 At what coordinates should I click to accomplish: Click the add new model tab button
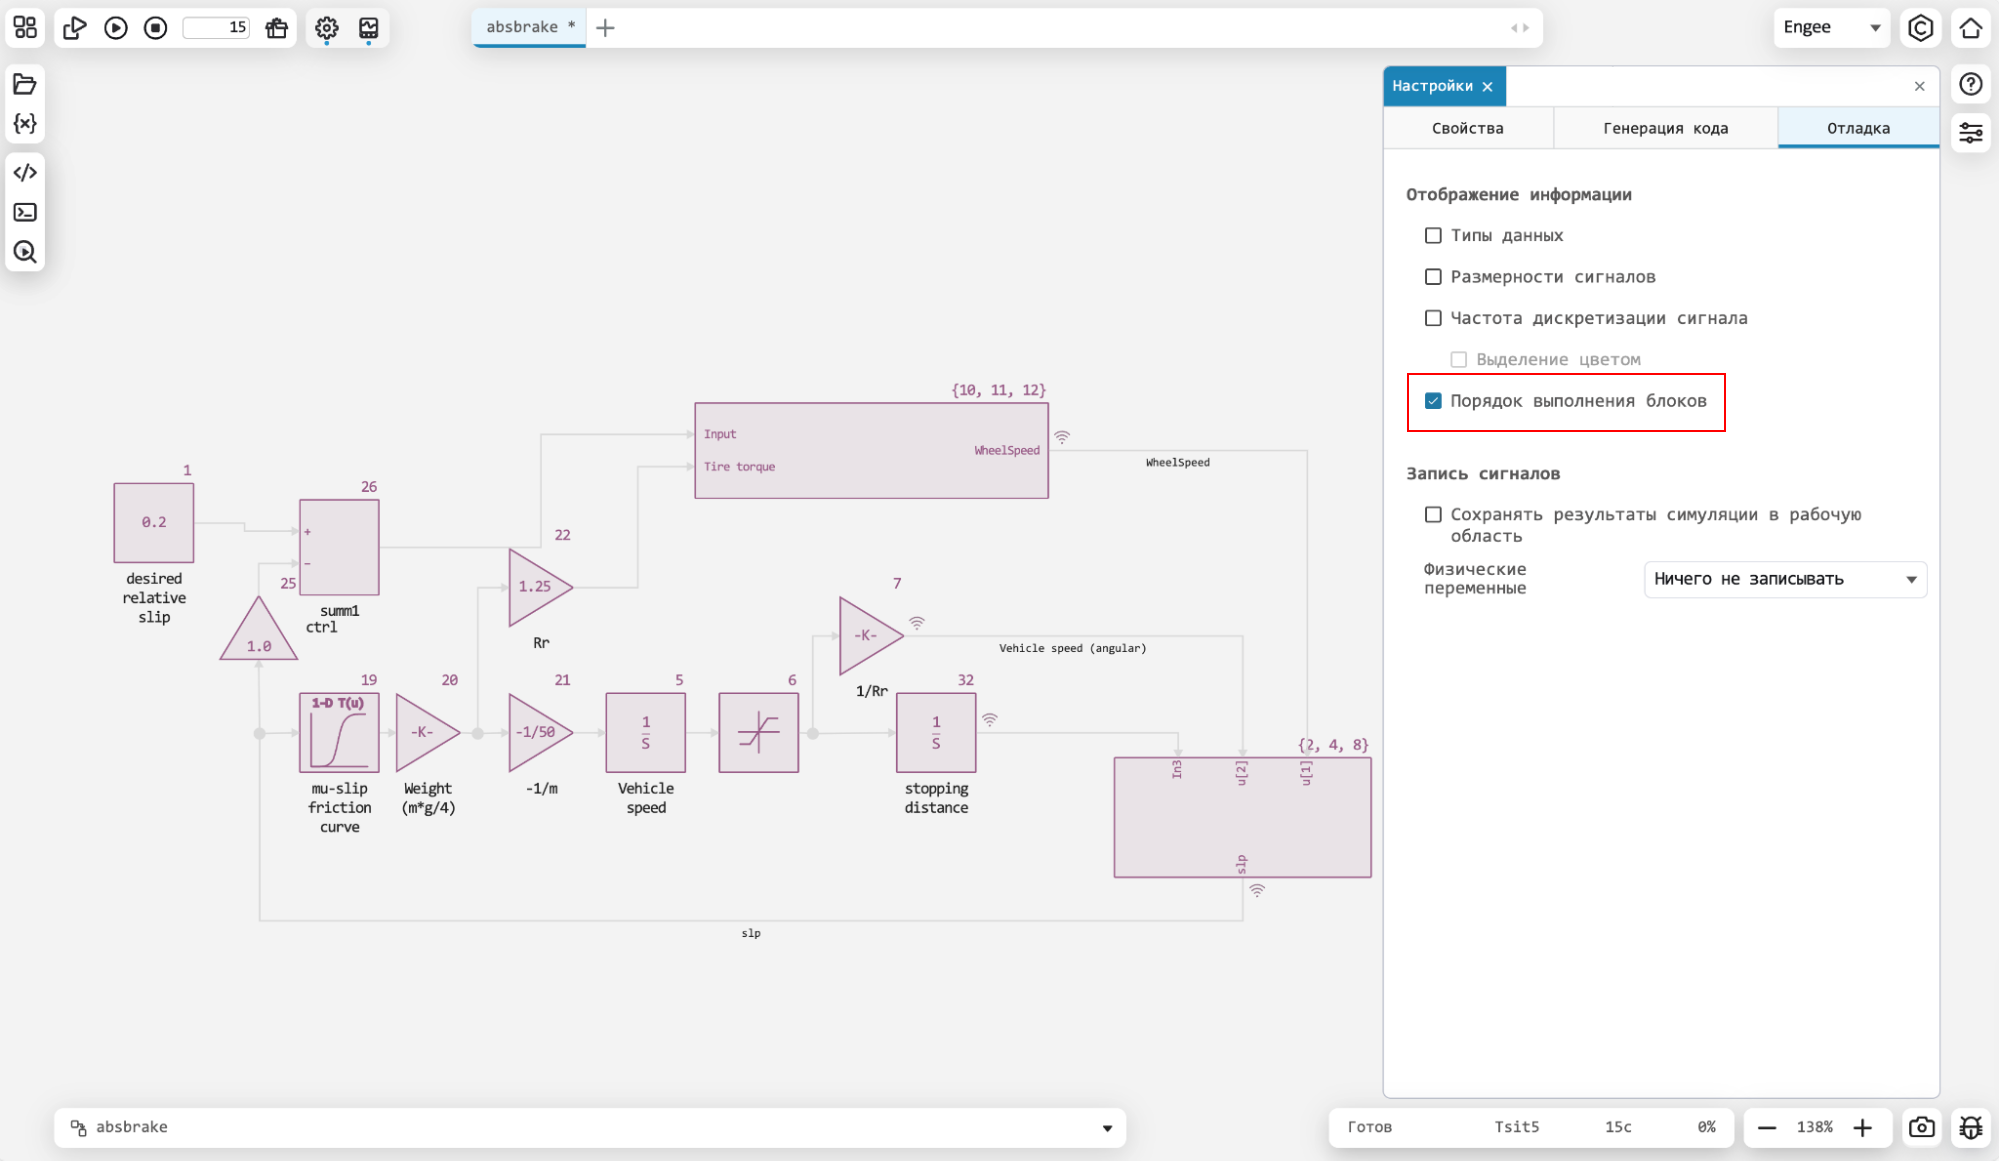605,26
